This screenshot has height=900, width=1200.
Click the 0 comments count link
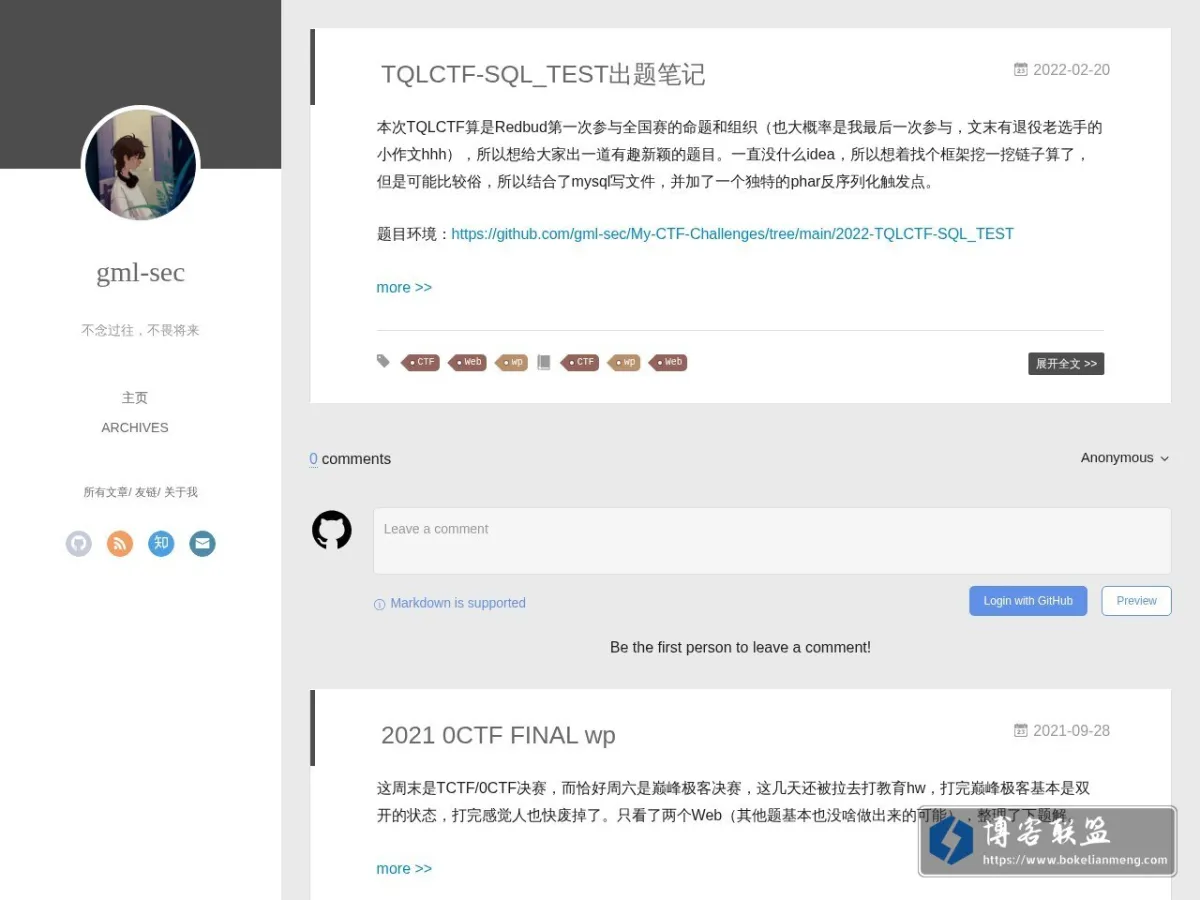(x=313, y=459)
